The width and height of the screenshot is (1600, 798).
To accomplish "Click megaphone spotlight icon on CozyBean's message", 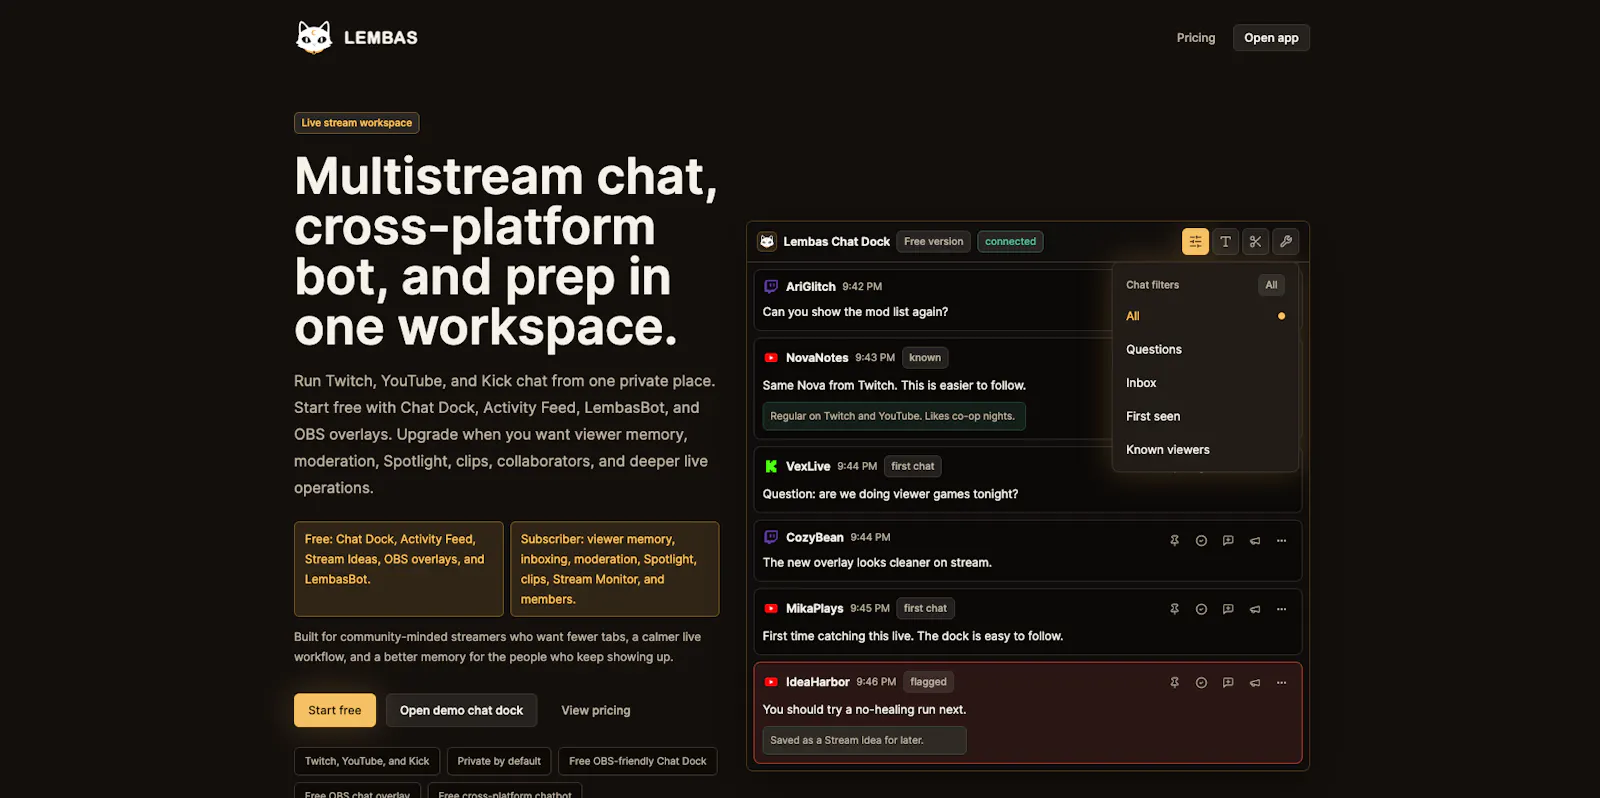I will [x=1255, y=540].
